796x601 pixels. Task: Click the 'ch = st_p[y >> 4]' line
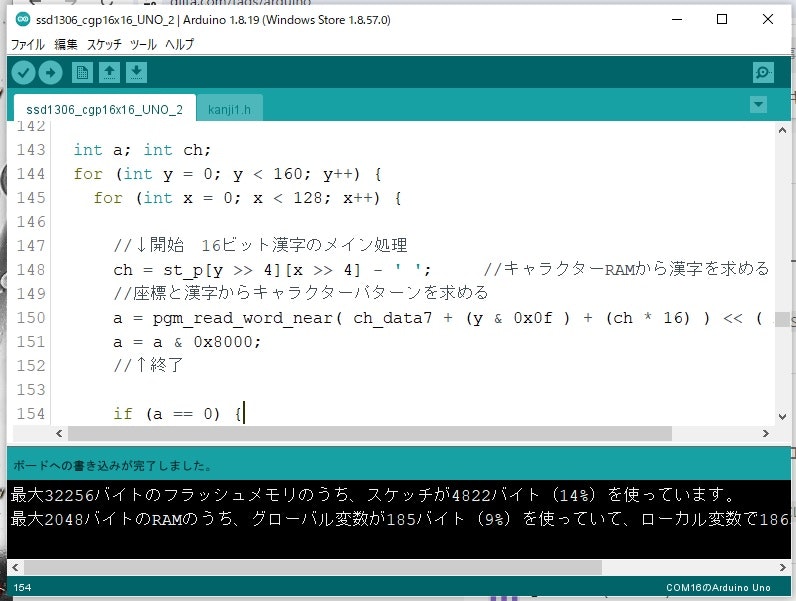272,270
